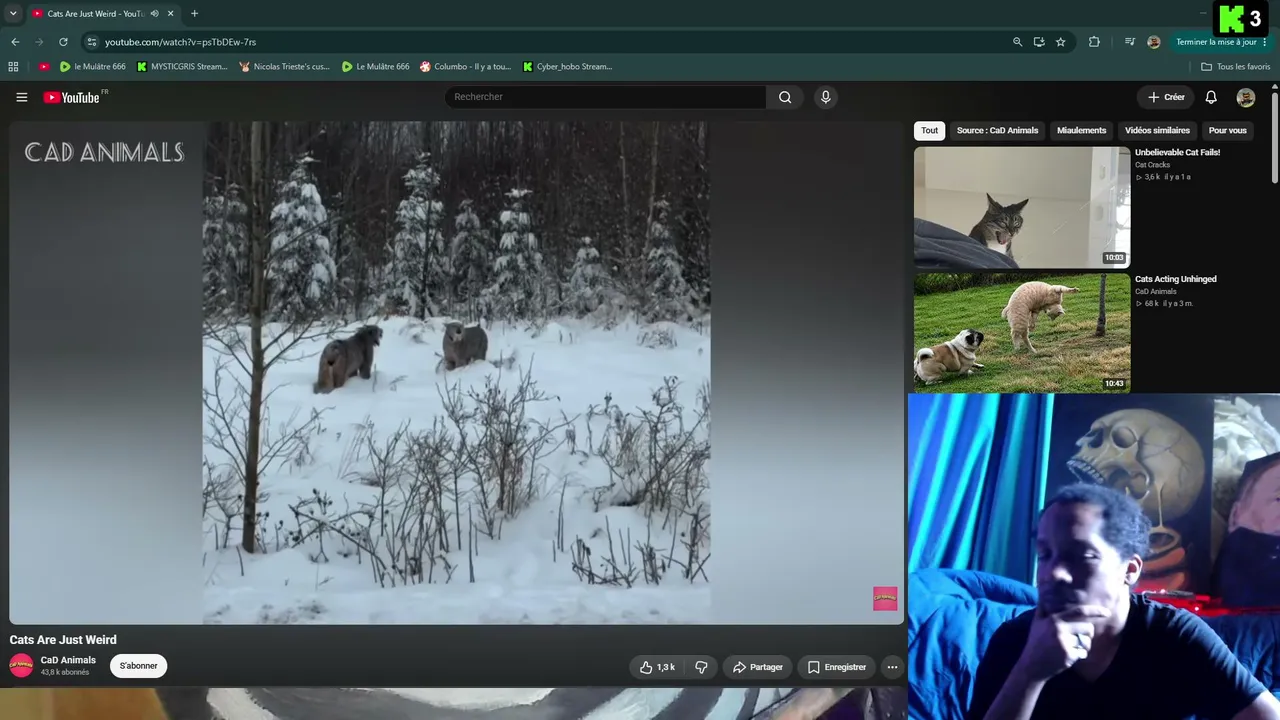Open the YouTube bookmark icon
The width and height of the screenshot is (1280, 720).
tap(44, 67)
